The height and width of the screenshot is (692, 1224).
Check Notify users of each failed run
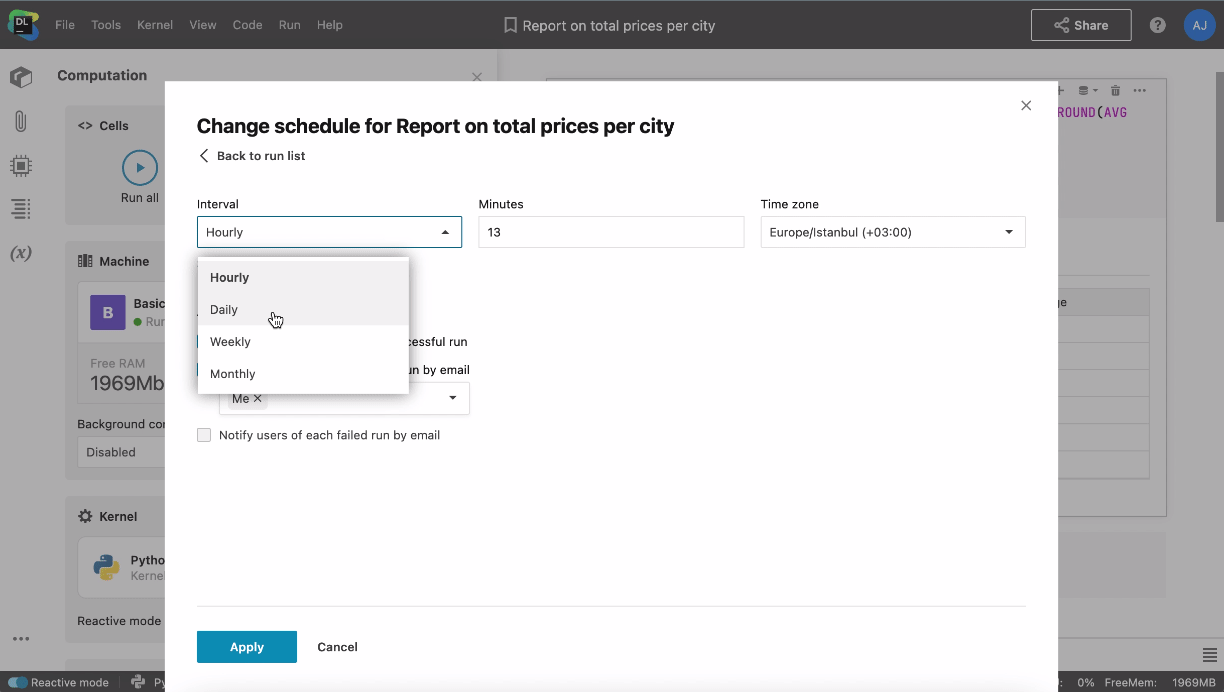click(x=204, y=435)
